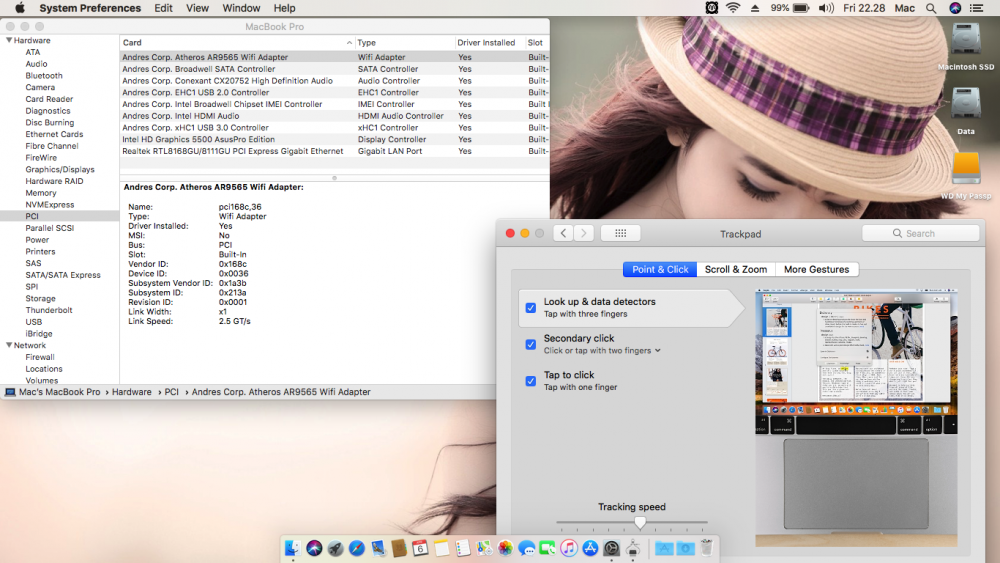Screen dimensions: 1000x563
Task: Click the trackpad gesture preview video
Action: coord(856,418)
